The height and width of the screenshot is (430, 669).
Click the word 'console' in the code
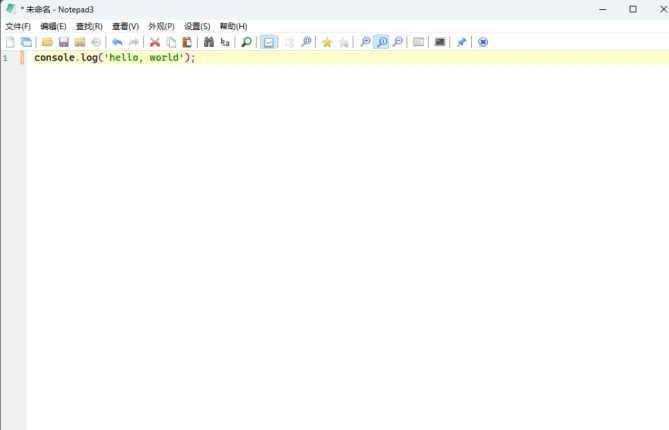[x=55, y=58]
